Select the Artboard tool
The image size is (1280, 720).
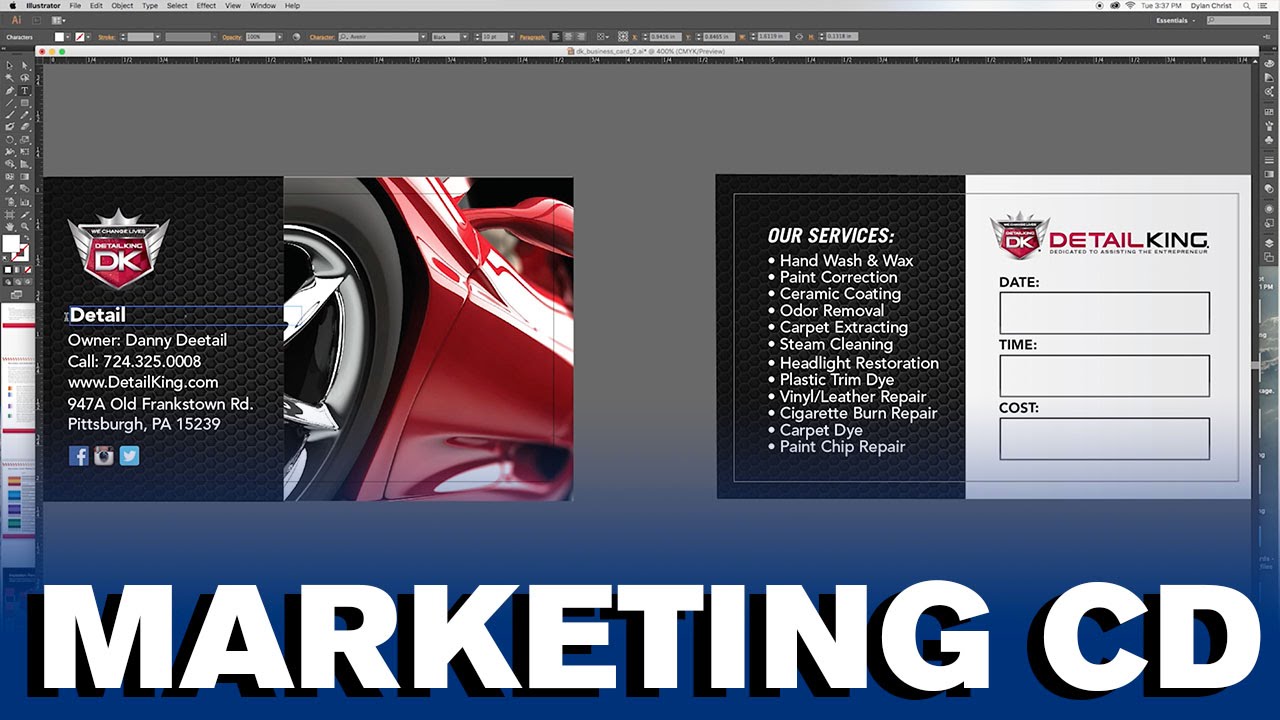(x=10, y=214)
